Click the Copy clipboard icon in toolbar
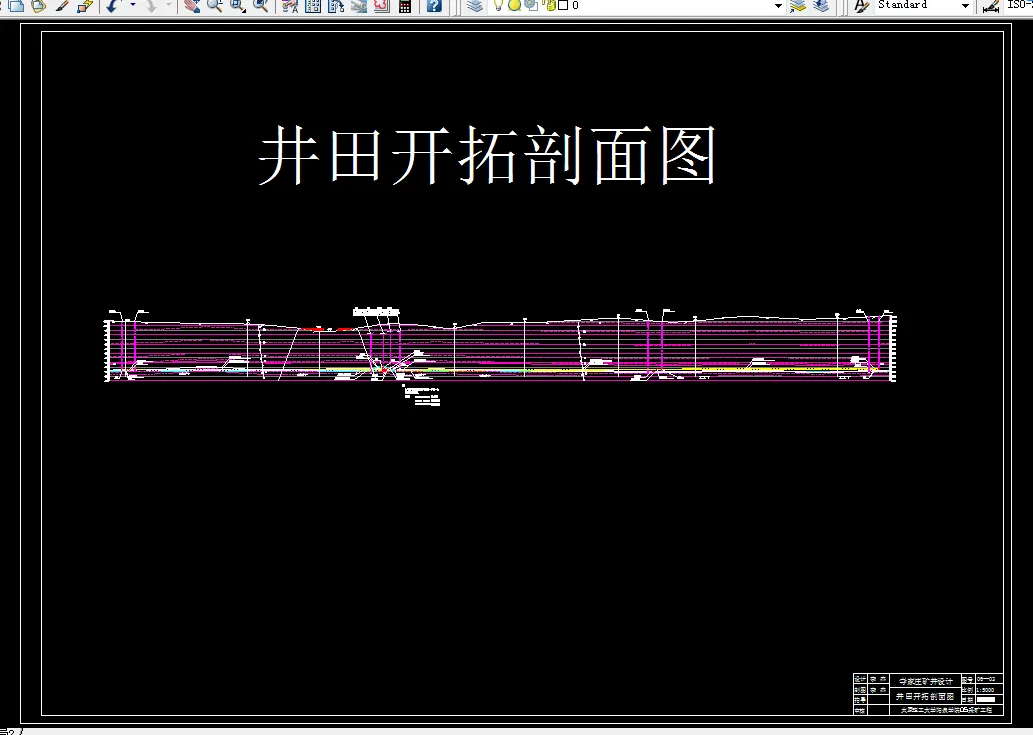 click(16, 6)
